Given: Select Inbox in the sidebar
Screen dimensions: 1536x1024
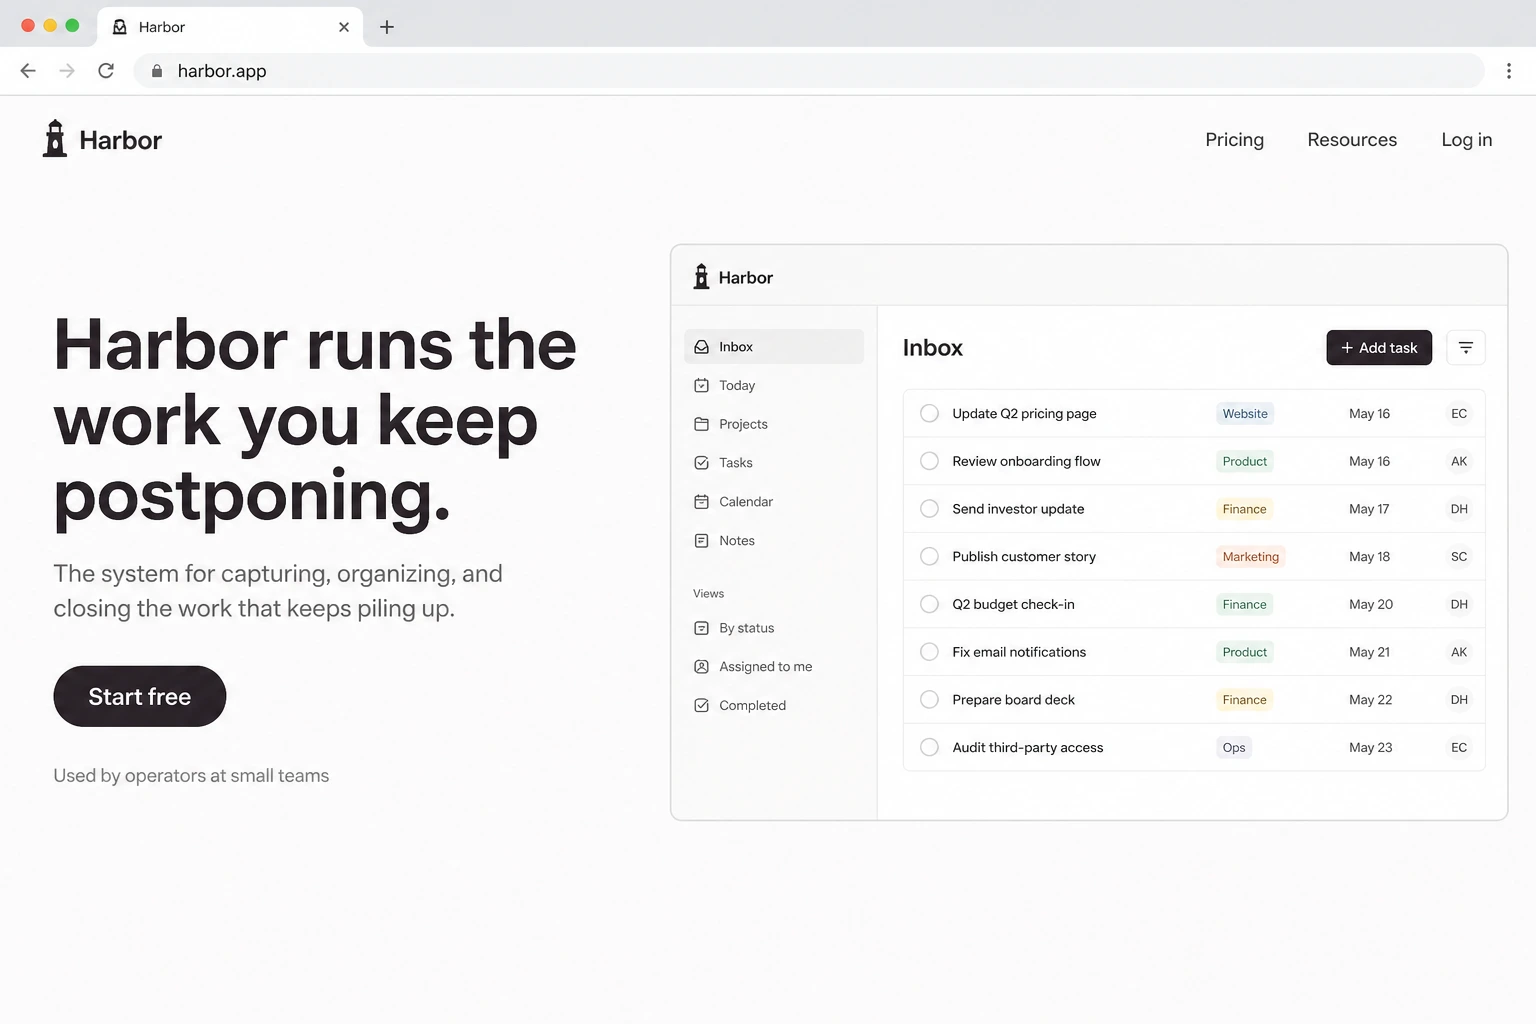Looking at the screenshot, I should click(774, 347).
